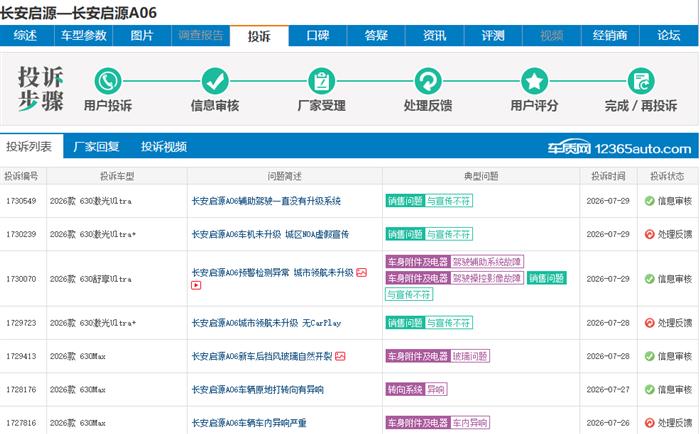This screenshot has width=700, height=434.
Task: Click complaint number 1730549
Action: tap(21, 201)
